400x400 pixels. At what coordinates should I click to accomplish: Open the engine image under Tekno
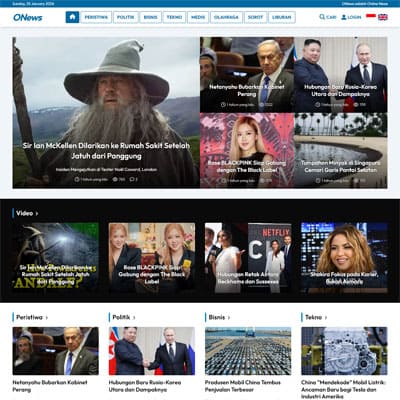pos(344,351)
